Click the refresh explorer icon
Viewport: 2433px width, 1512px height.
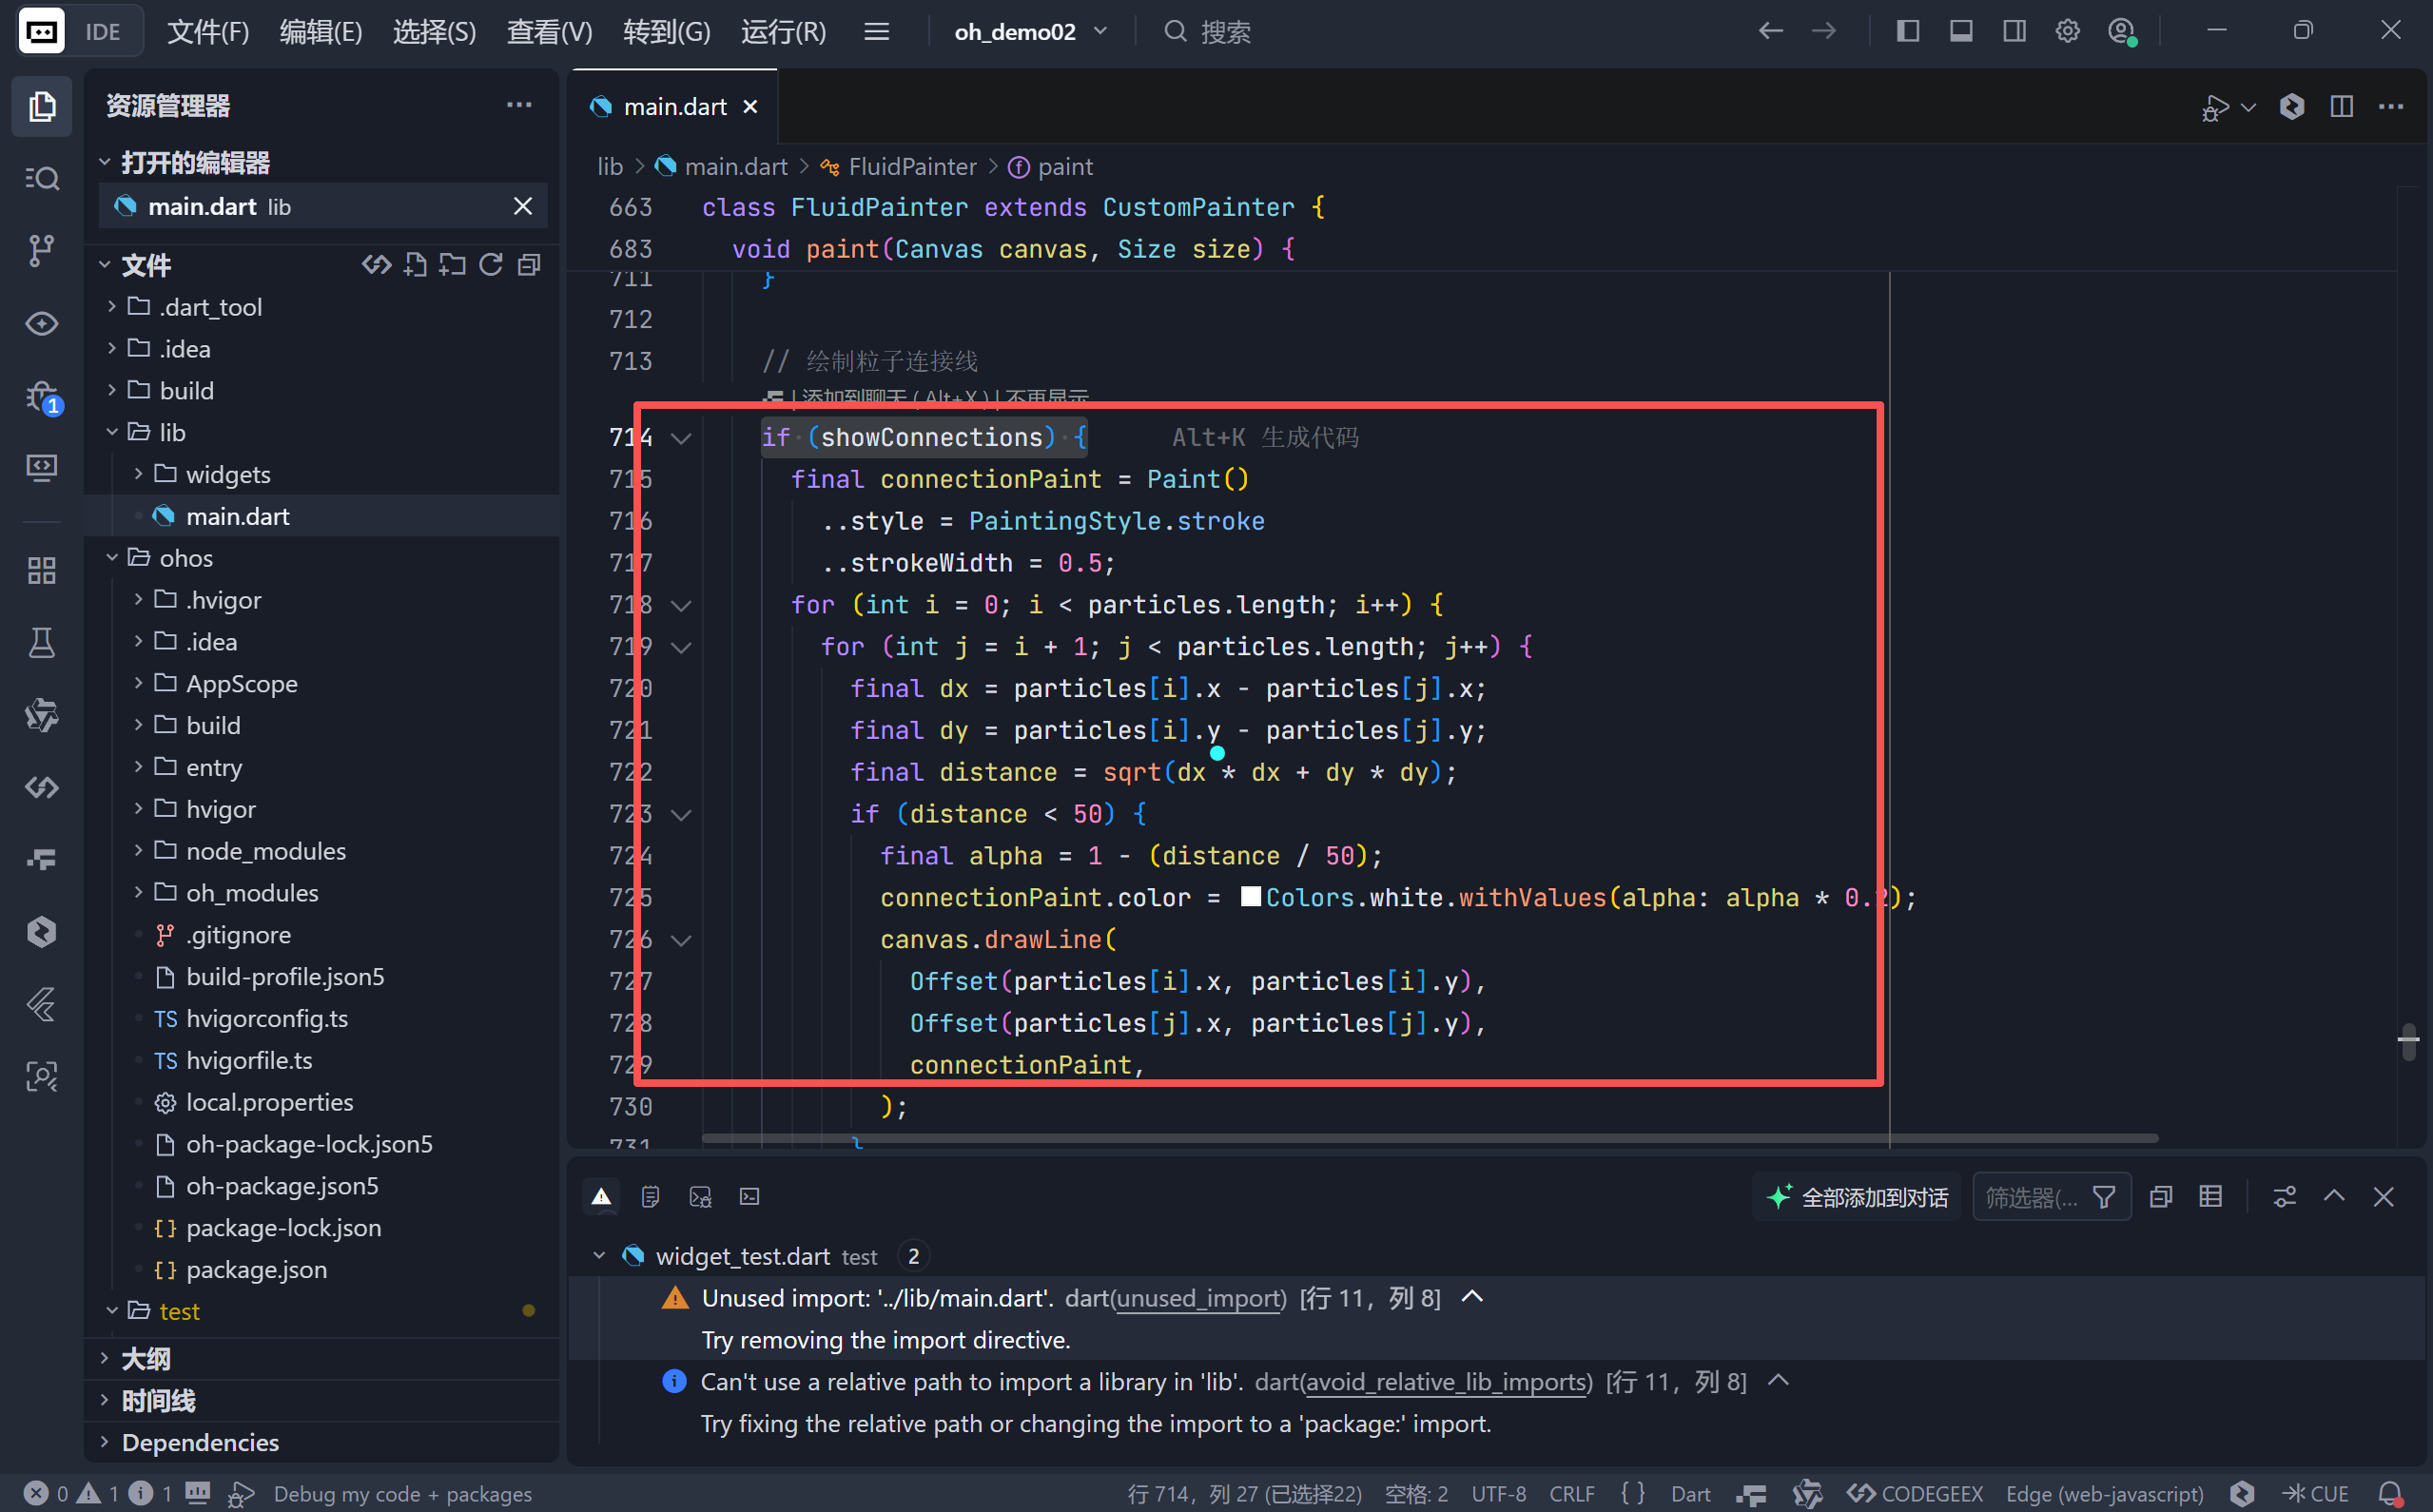click(x=490, y=265)
